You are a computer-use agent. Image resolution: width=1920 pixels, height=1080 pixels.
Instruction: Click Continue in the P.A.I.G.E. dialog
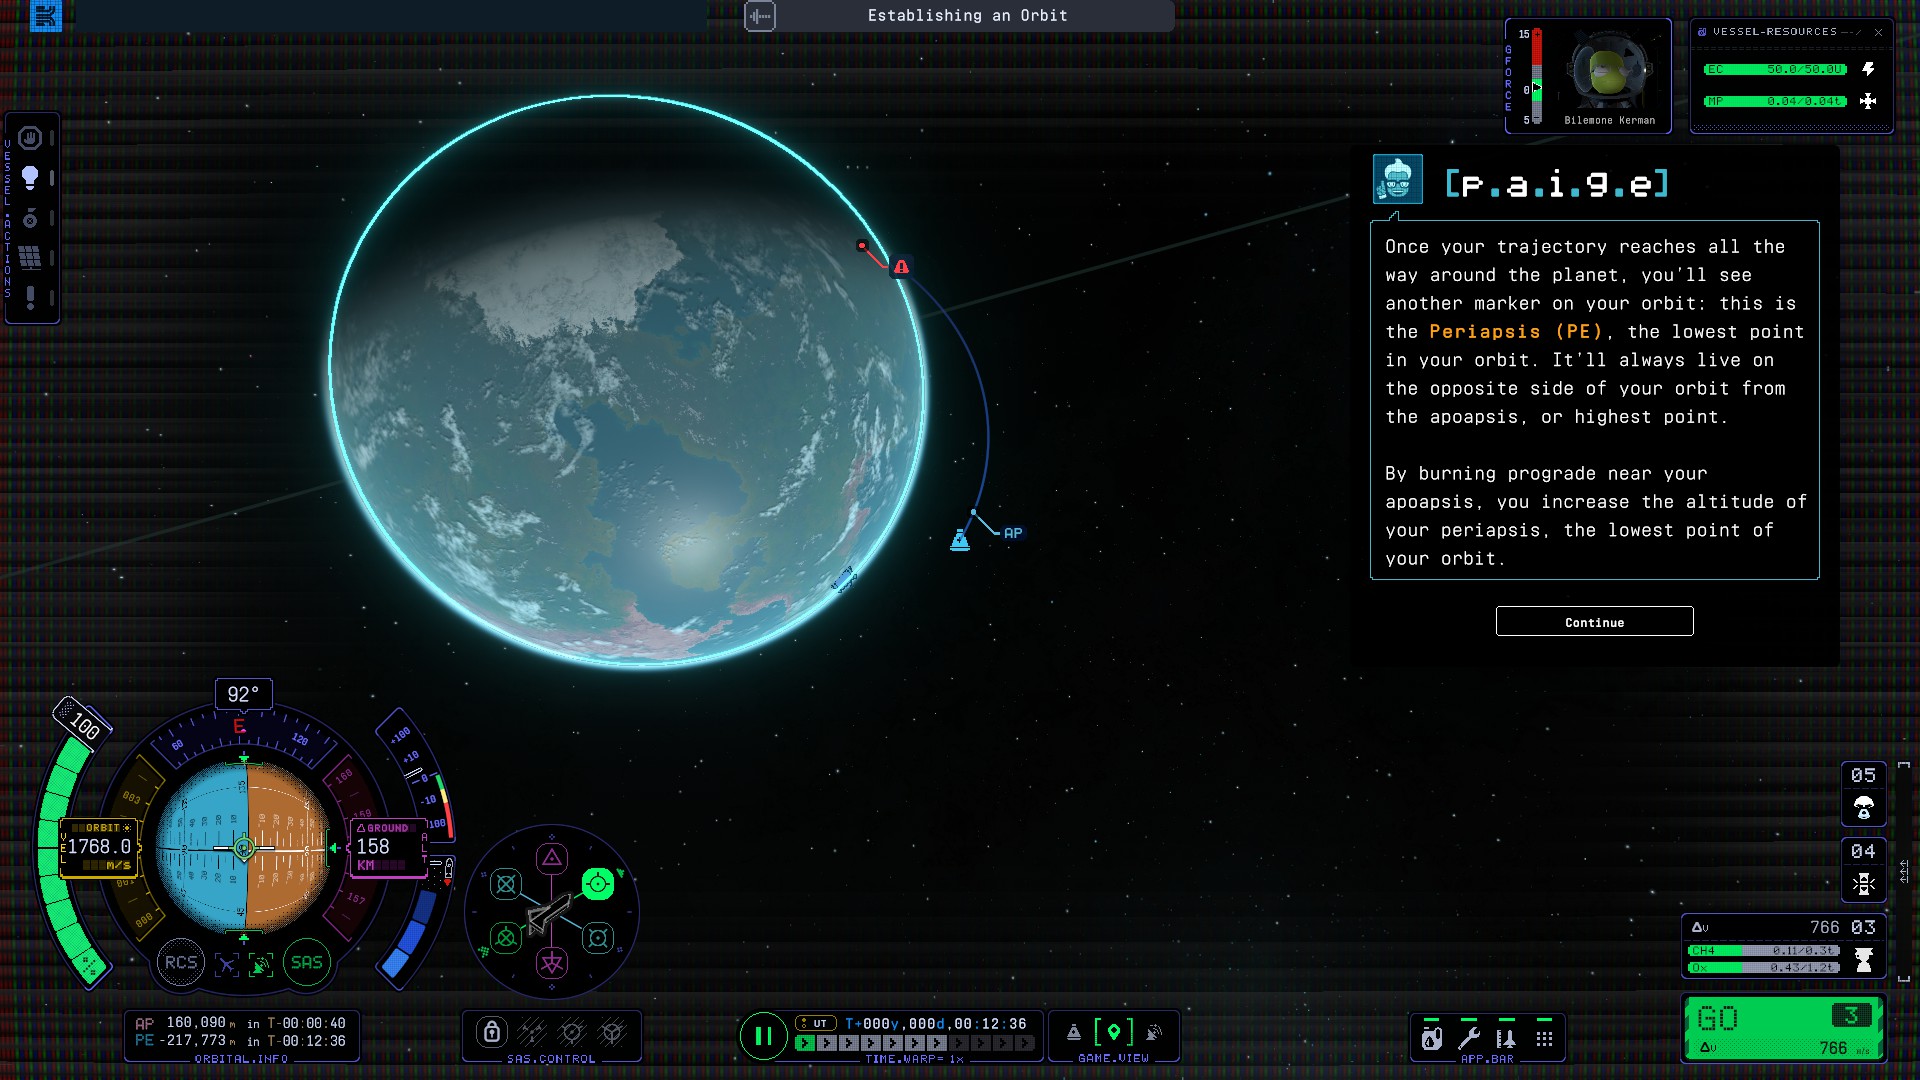[1594, 621]
